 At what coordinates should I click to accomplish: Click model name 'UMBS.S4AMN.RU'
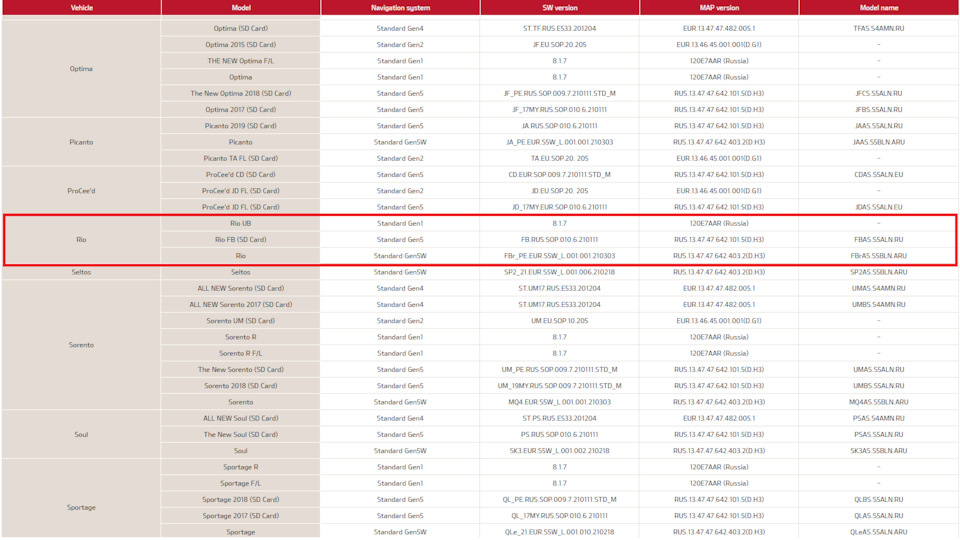[x=879, y=304]
